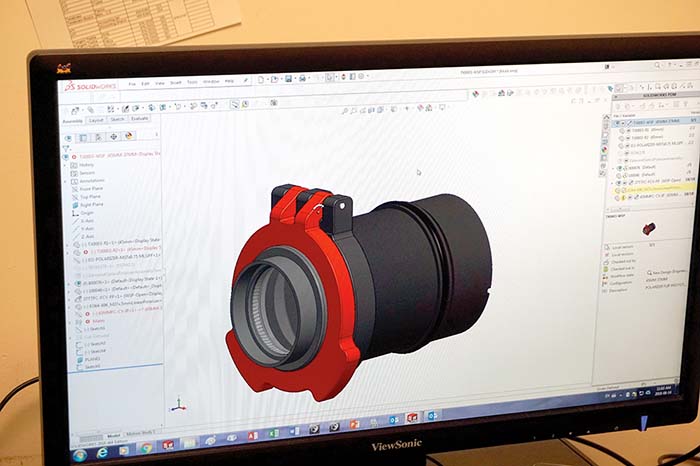Viewport: 700px width, 466px height.
Task: Click the Rebuild traffic light icon
Action: (343, 77)
